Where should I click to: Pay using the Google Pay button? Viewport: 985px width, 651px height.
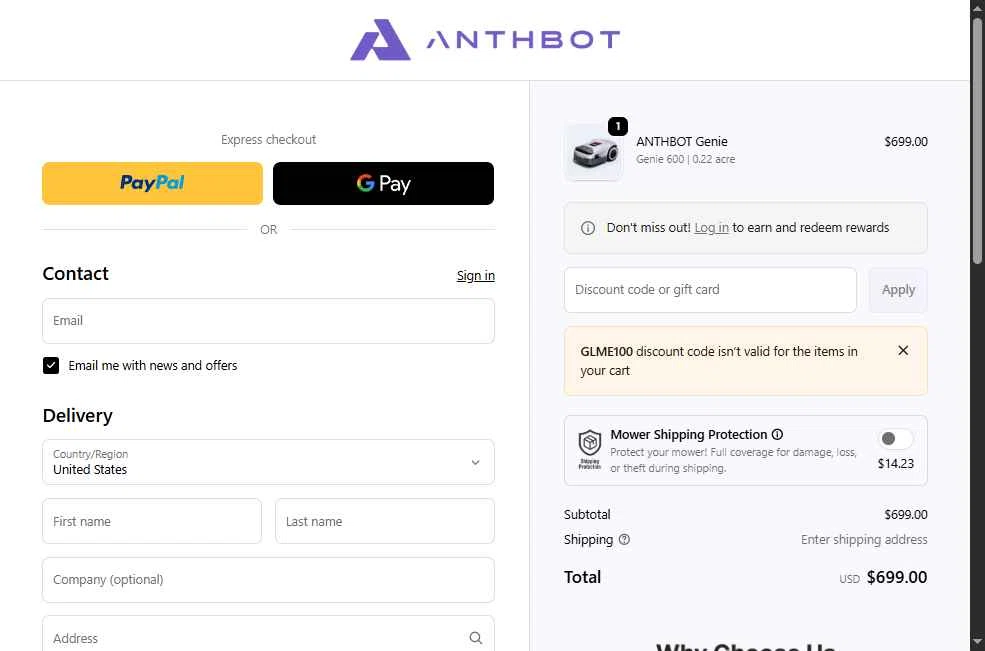(x=383, y=183)
